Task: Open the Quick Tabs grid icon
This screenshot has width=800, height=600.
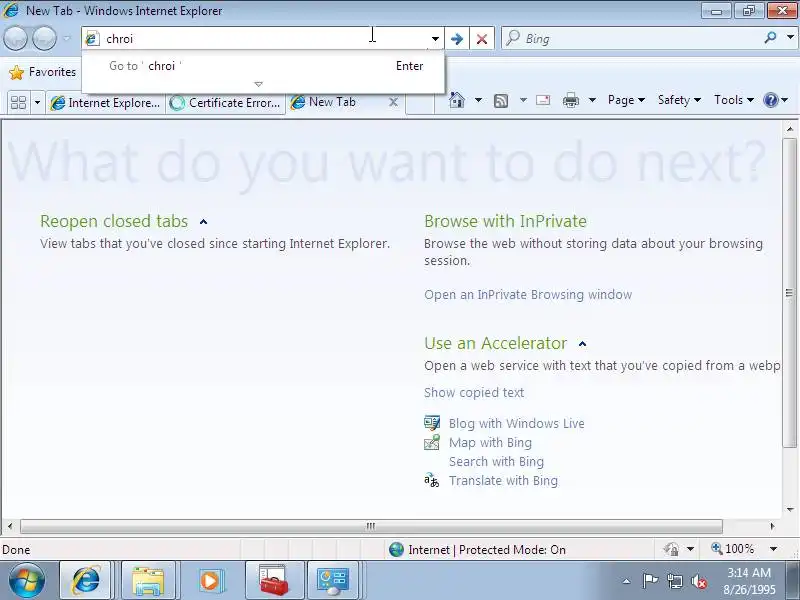Action: [18, 103]
